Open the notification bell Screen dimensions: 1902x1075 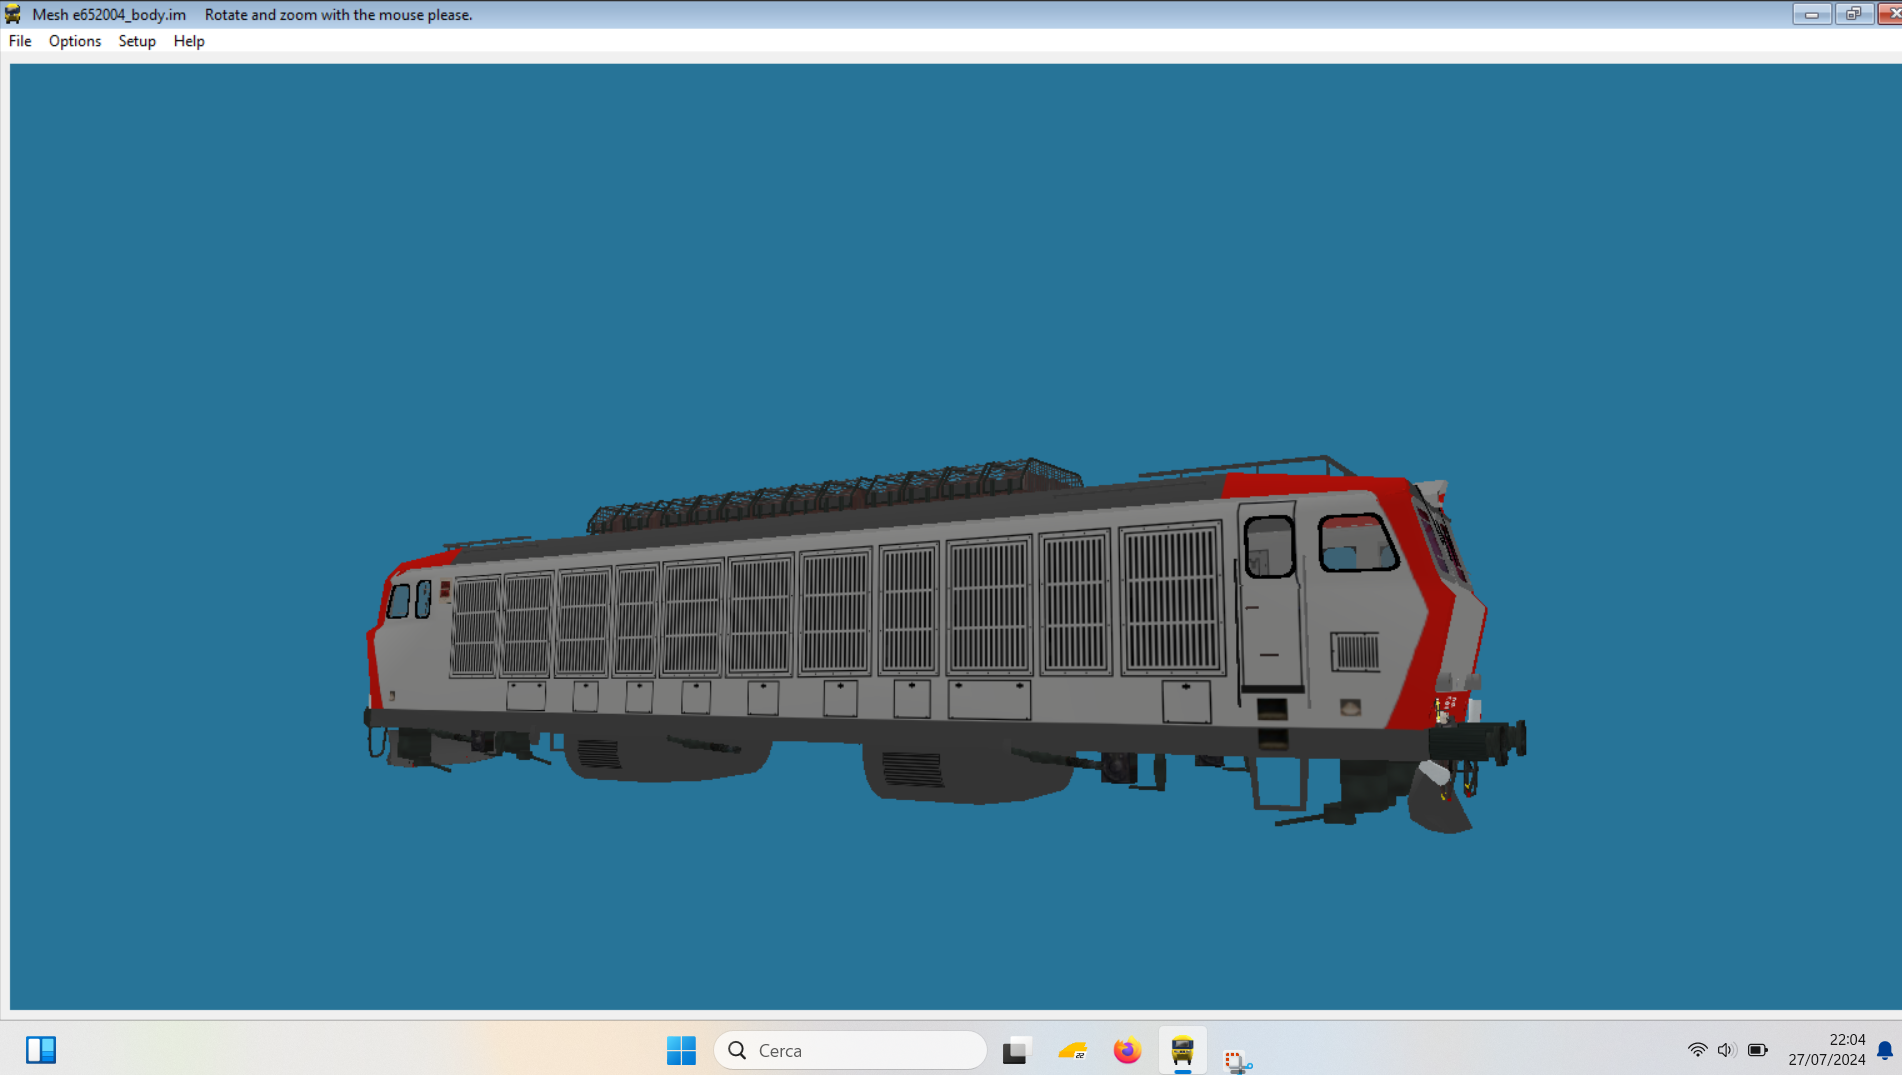1885,1050
